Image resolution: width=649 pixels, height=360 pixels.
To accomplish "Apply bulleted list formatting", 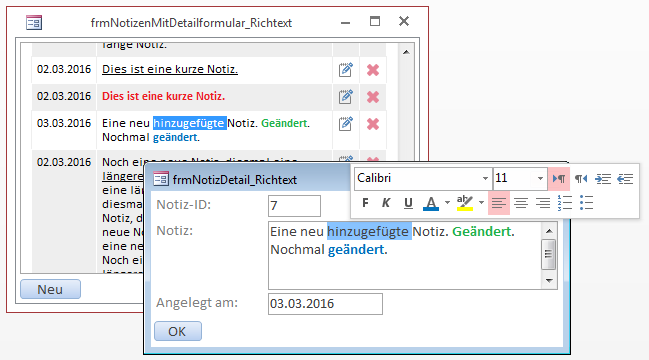I will point(587,203).
